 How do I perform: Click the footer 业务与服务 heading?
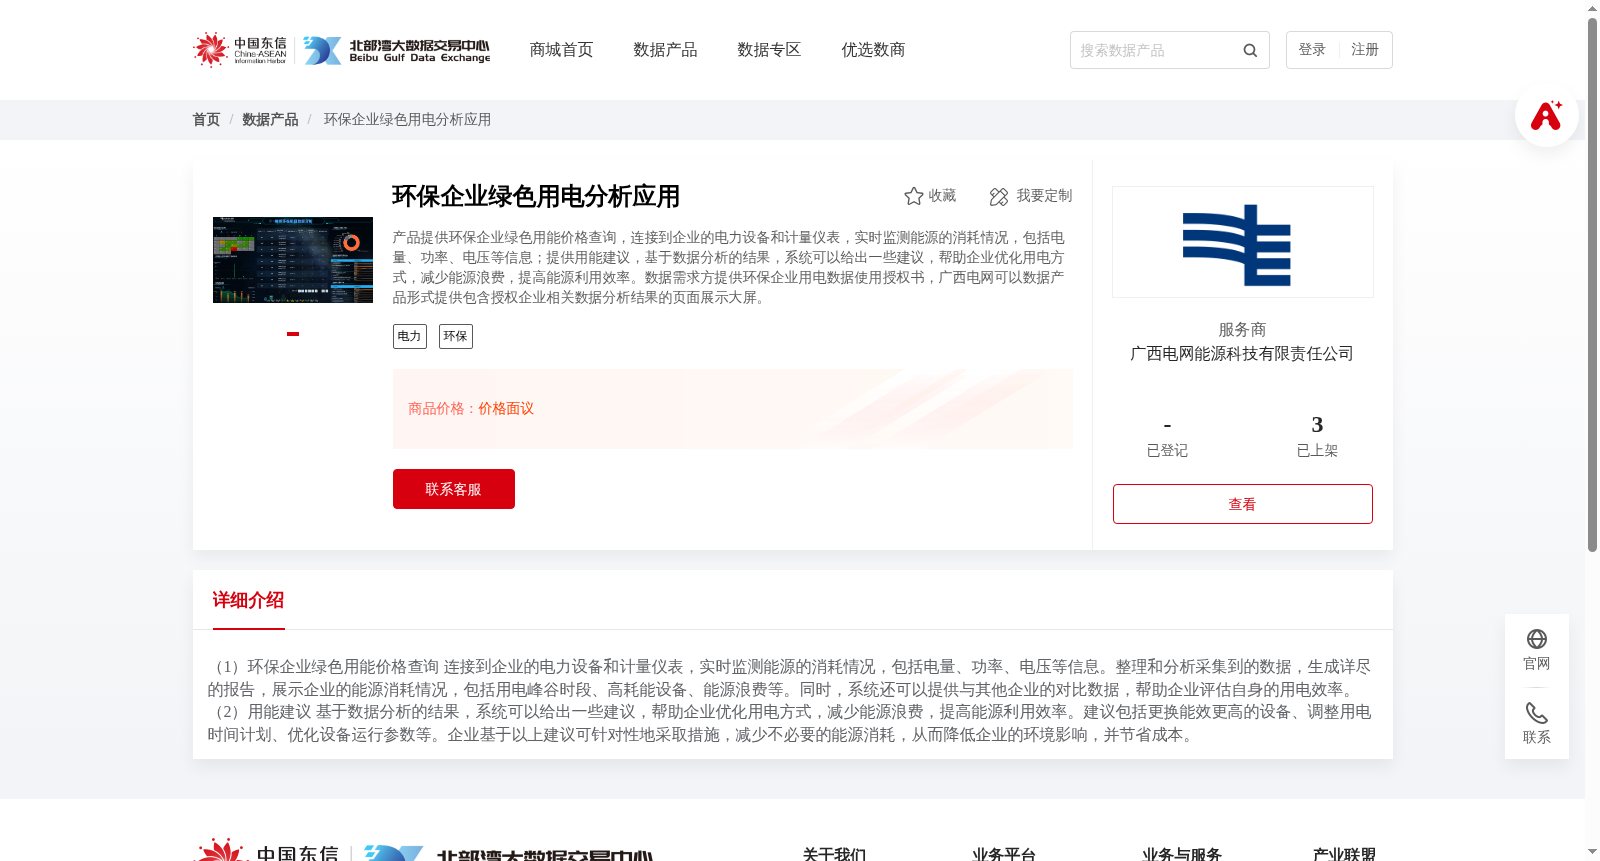pyautogui.click(x=1182, y=854)
